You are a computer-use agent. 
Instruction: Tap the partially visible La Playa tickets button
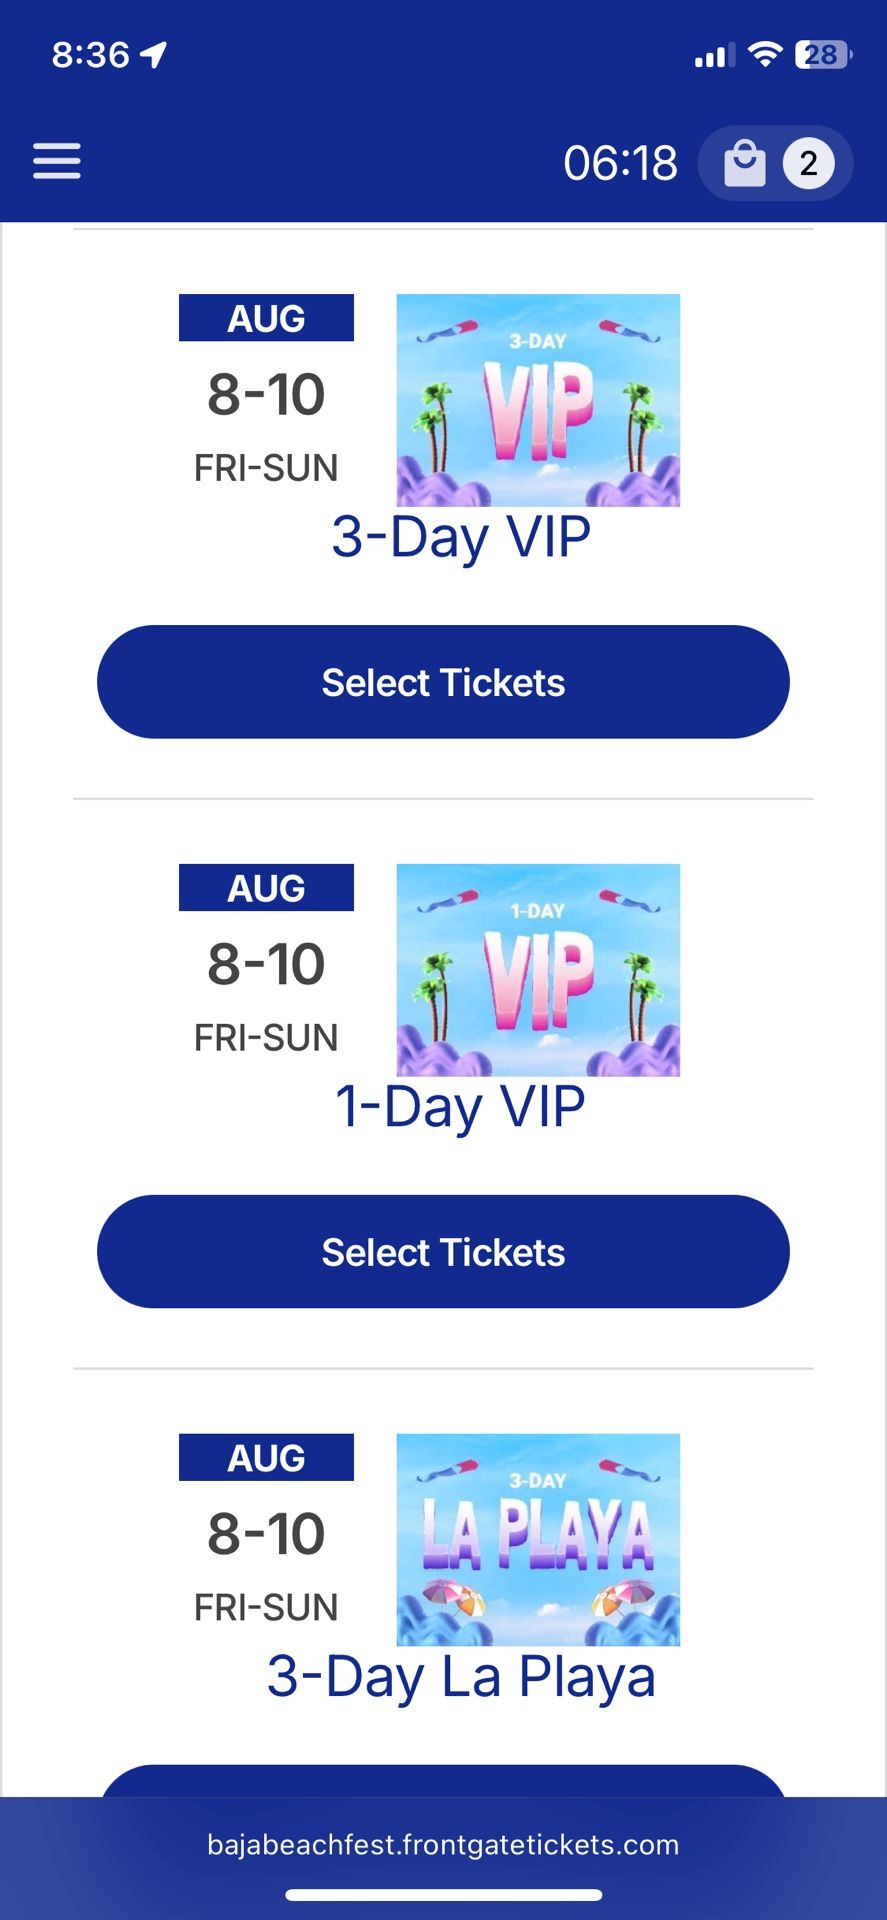(x=443, y=1781)
